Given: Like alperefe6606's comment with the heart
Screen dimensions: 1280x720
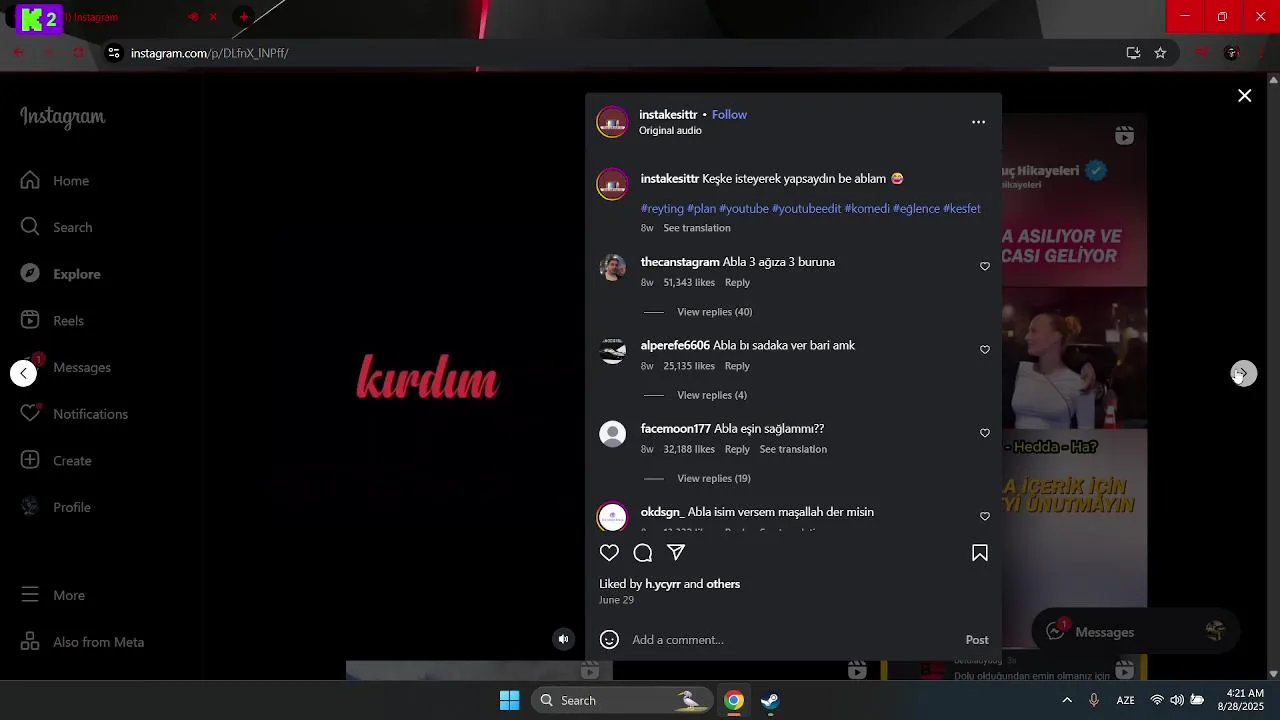Looking at the screenshot, I should coord(985,350).
